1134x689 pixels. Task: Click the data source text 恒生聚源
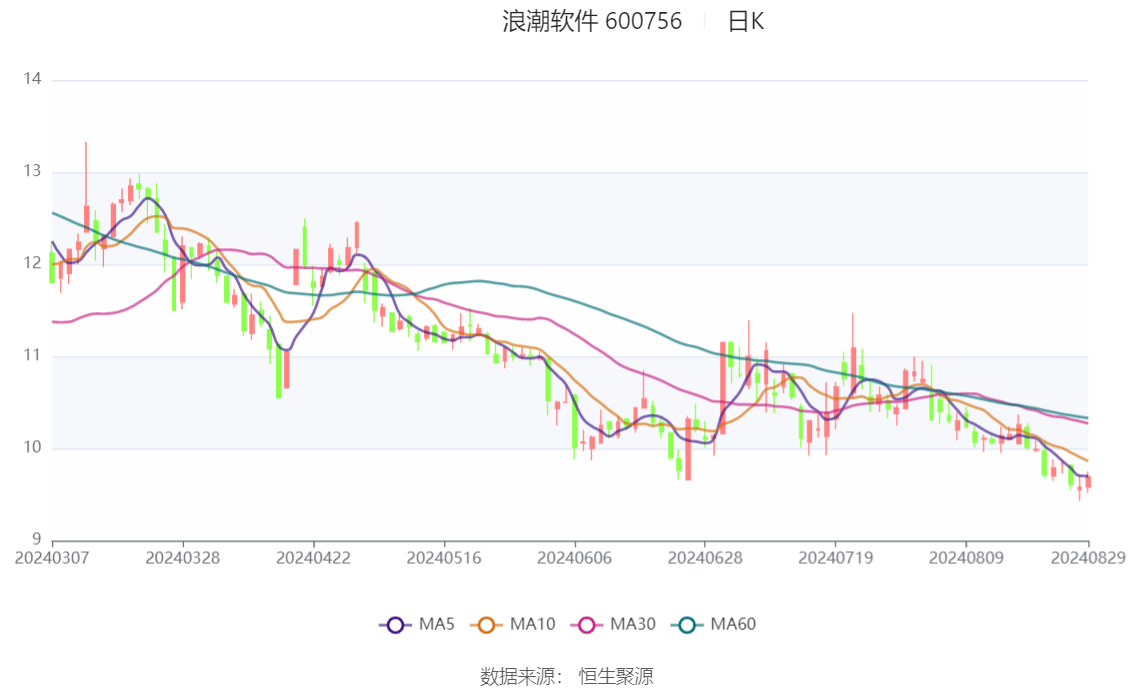[x=615, y=677]
